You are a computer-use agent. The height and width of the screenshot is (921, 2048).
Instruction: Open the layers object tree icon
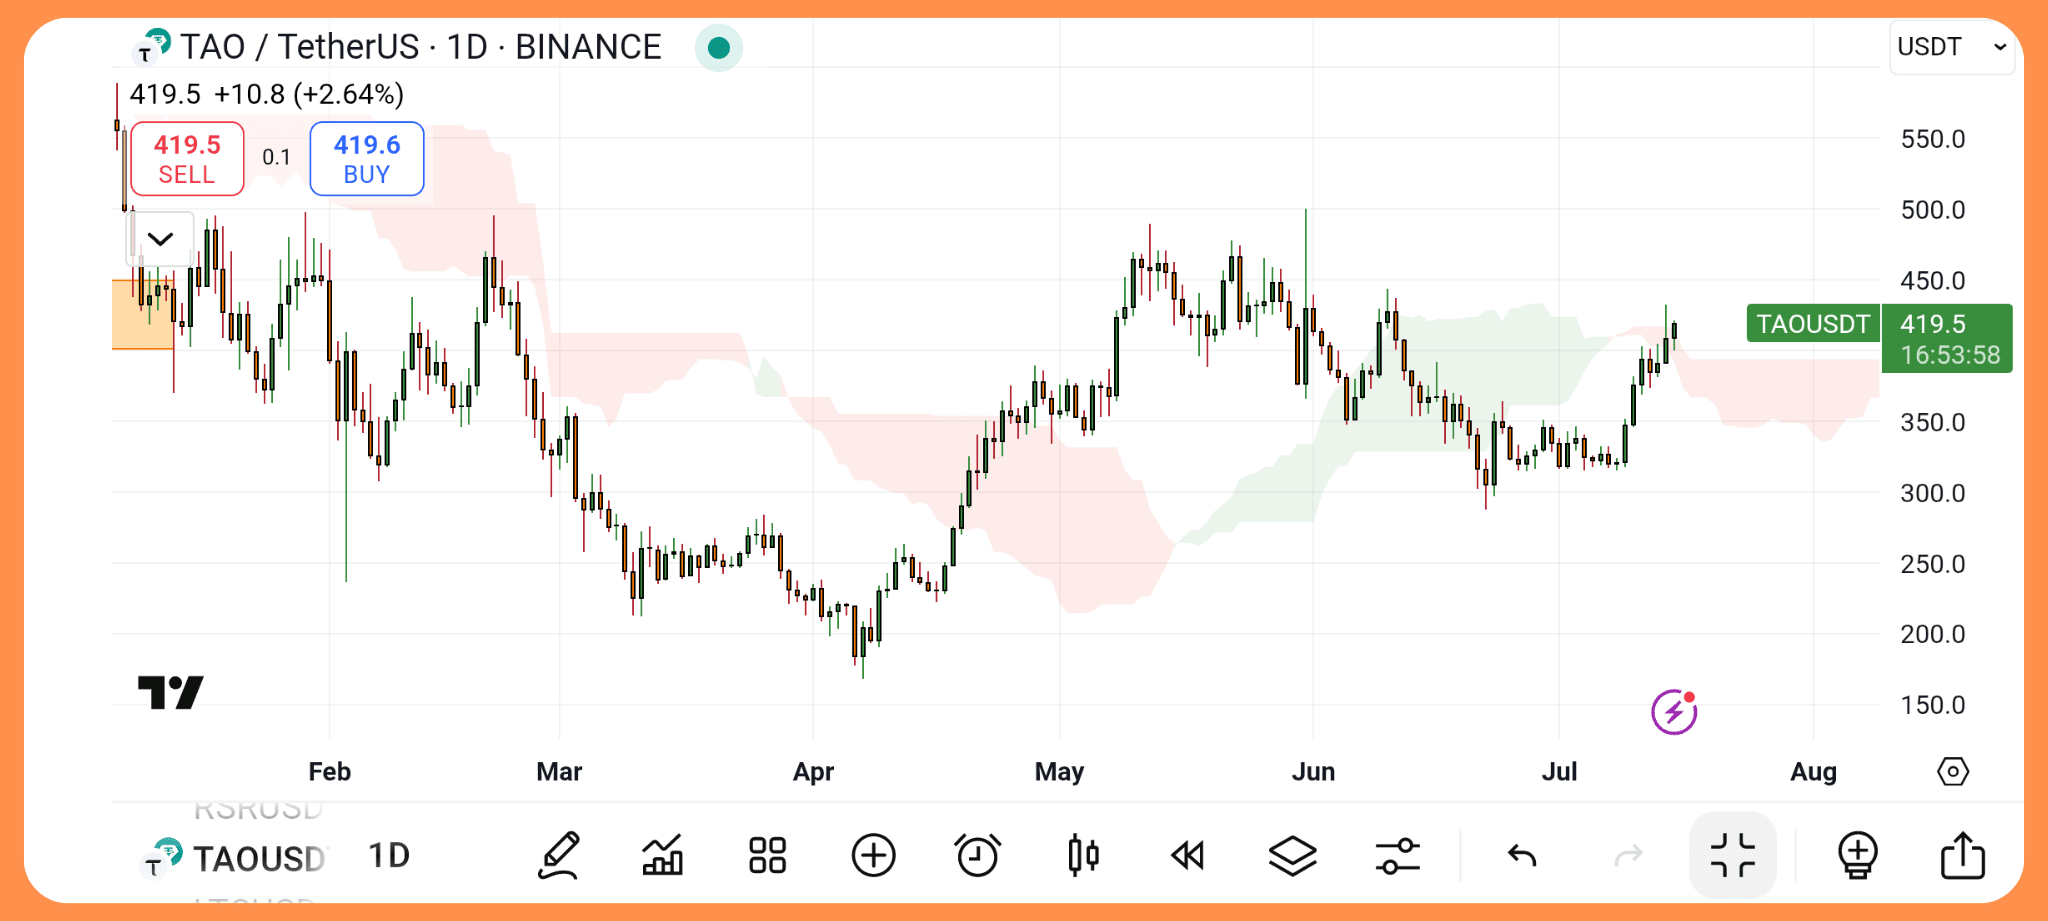[1292, 856]
